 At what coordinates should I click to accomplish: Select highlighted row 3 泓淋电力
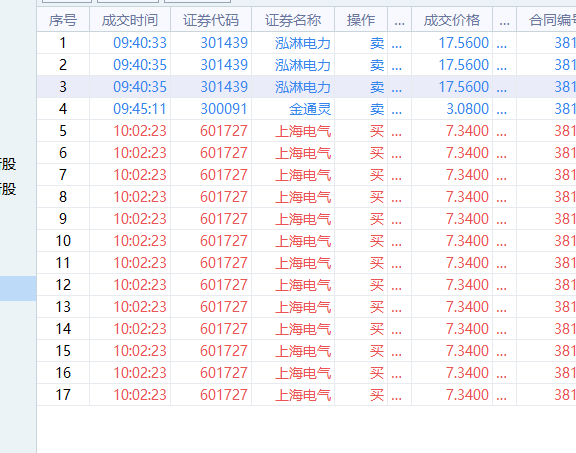pos(306,87)
